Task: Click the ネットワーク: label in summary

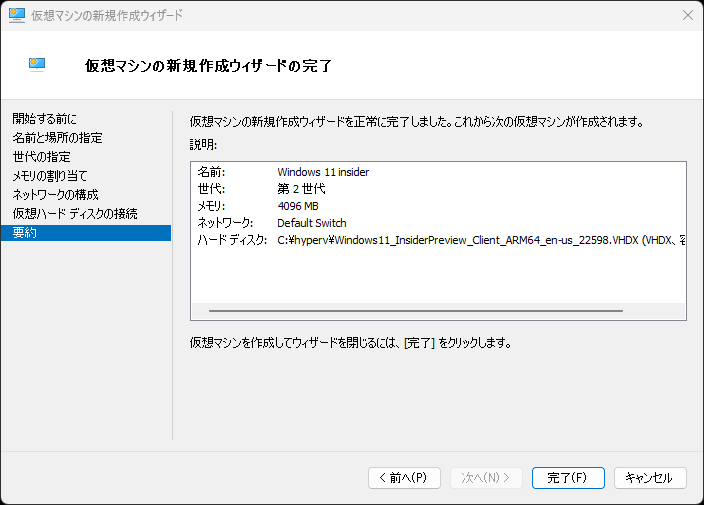Action: click(225, 223)
